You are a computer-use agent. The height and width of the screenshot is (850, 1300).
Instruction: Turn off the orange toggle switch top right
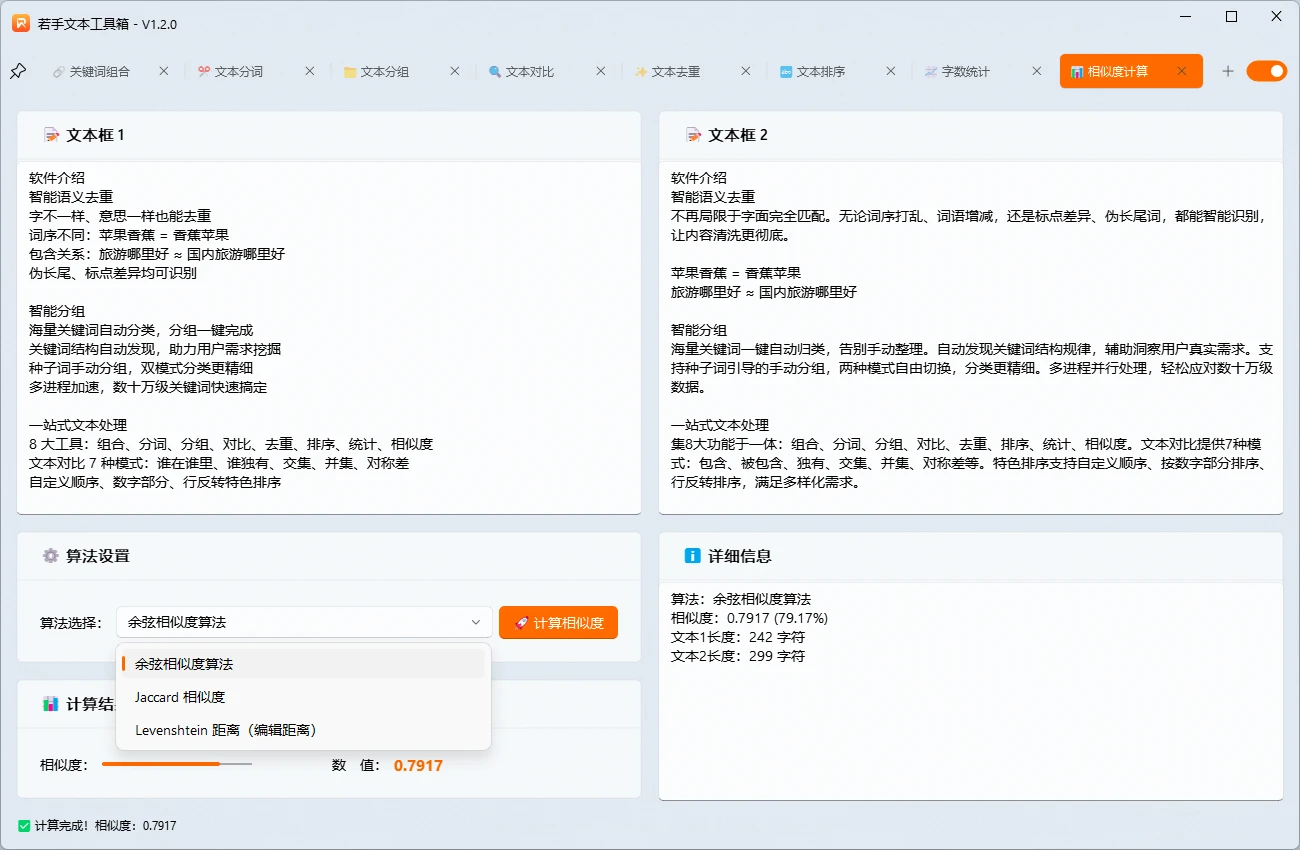1267,71
